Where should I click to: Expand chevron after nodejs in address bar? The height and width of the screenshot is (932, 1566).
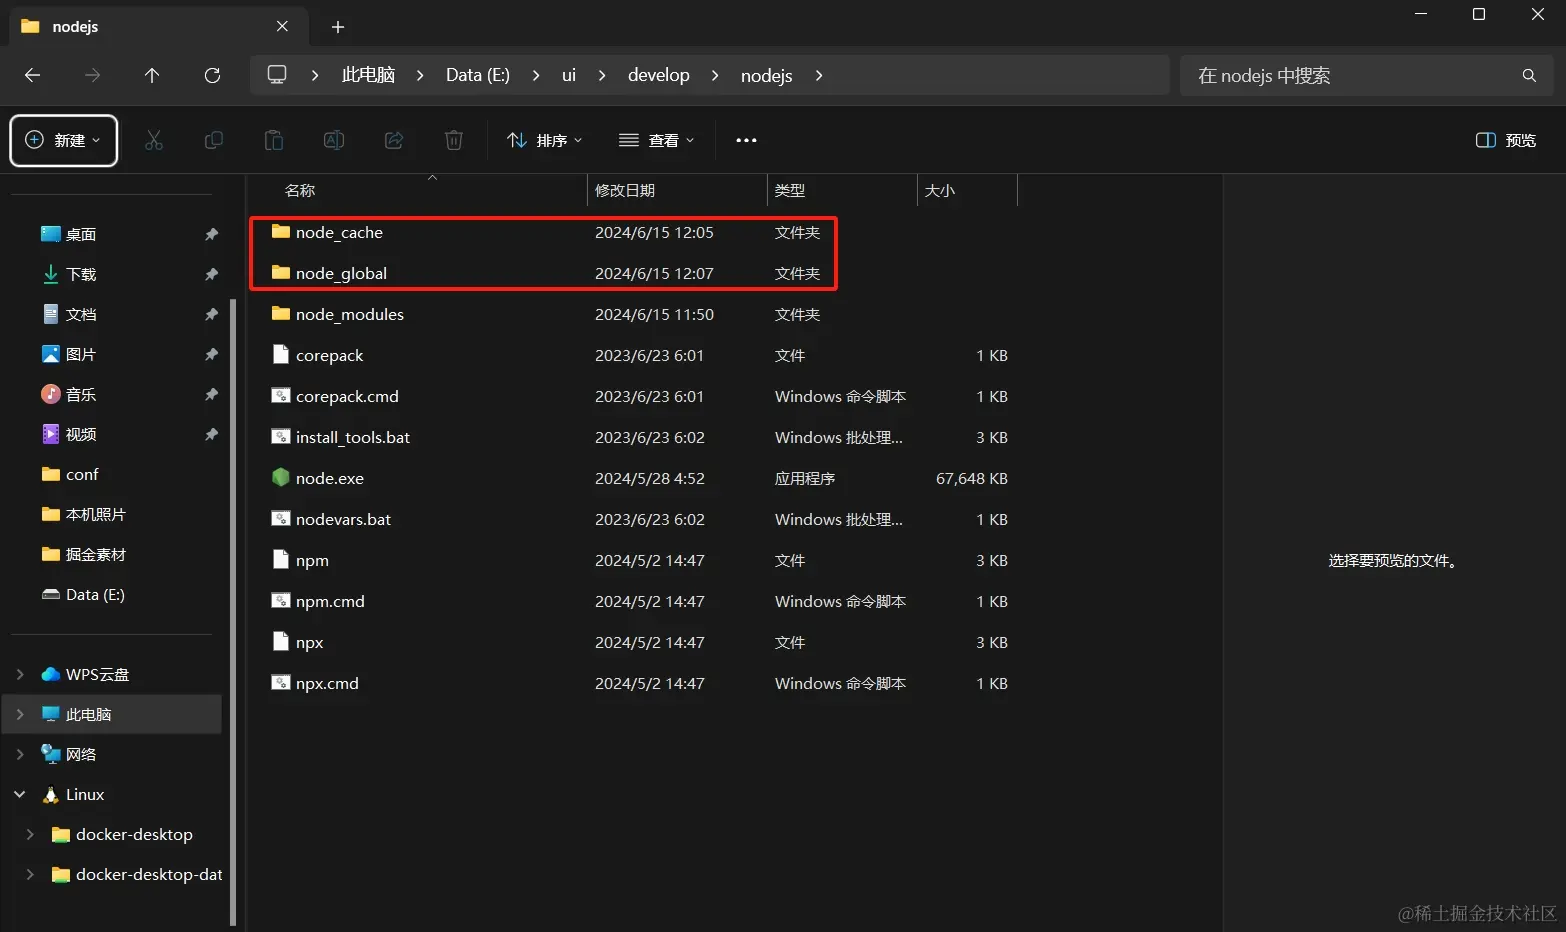pos(819,75)
